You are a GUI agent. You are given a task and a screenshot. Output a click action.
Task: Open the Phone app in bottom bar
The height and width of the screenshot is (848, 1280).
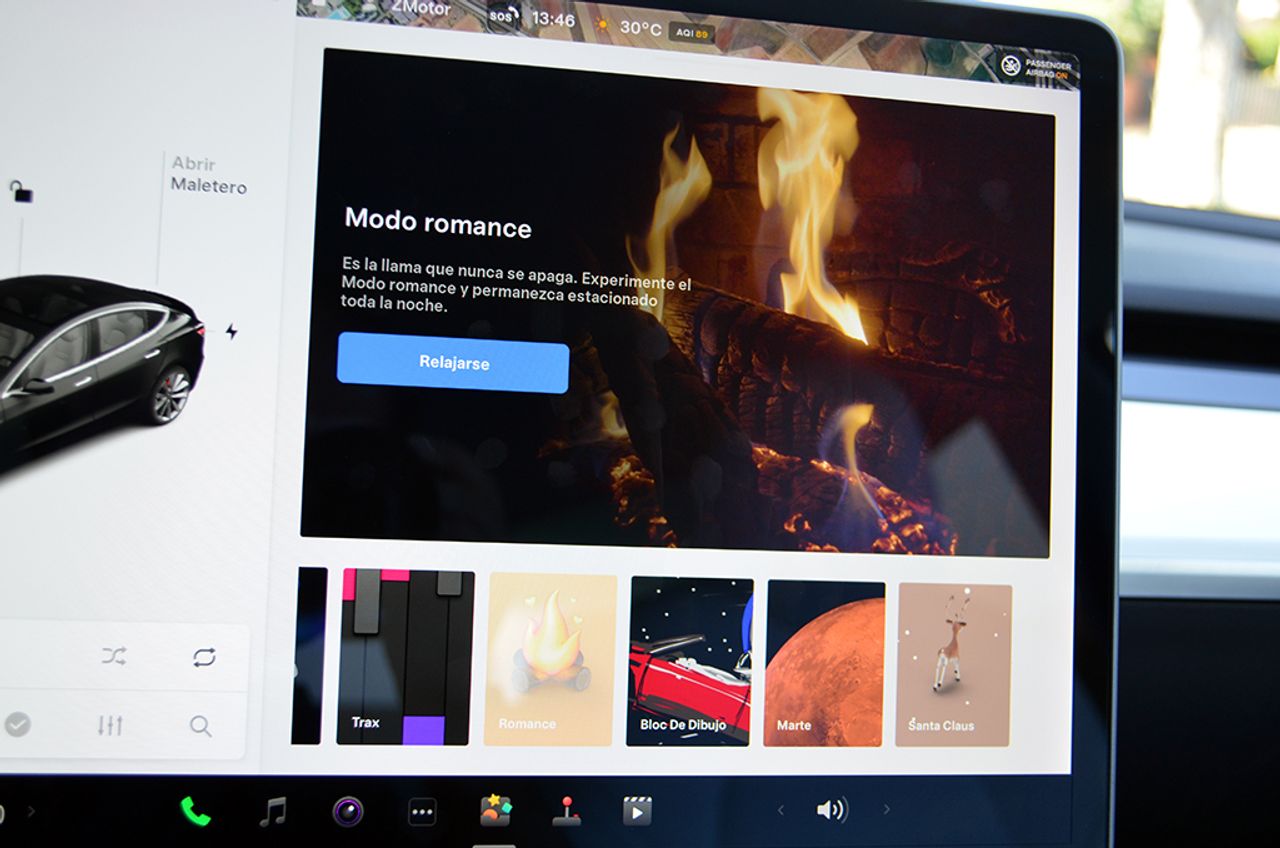point(195,811)
